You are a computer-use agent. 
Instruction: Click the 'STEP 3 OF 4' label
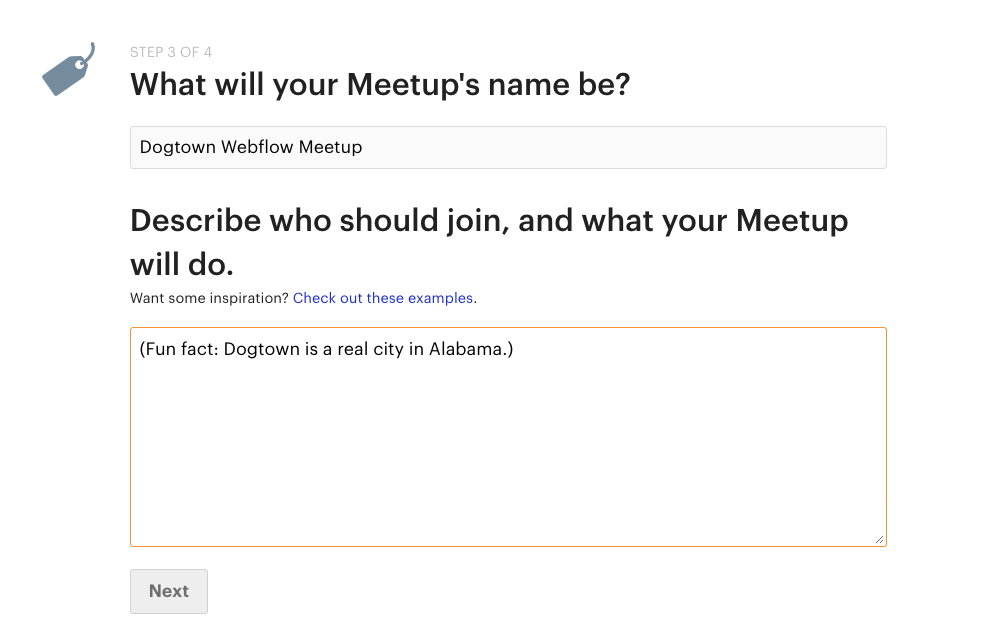point(171,53)
